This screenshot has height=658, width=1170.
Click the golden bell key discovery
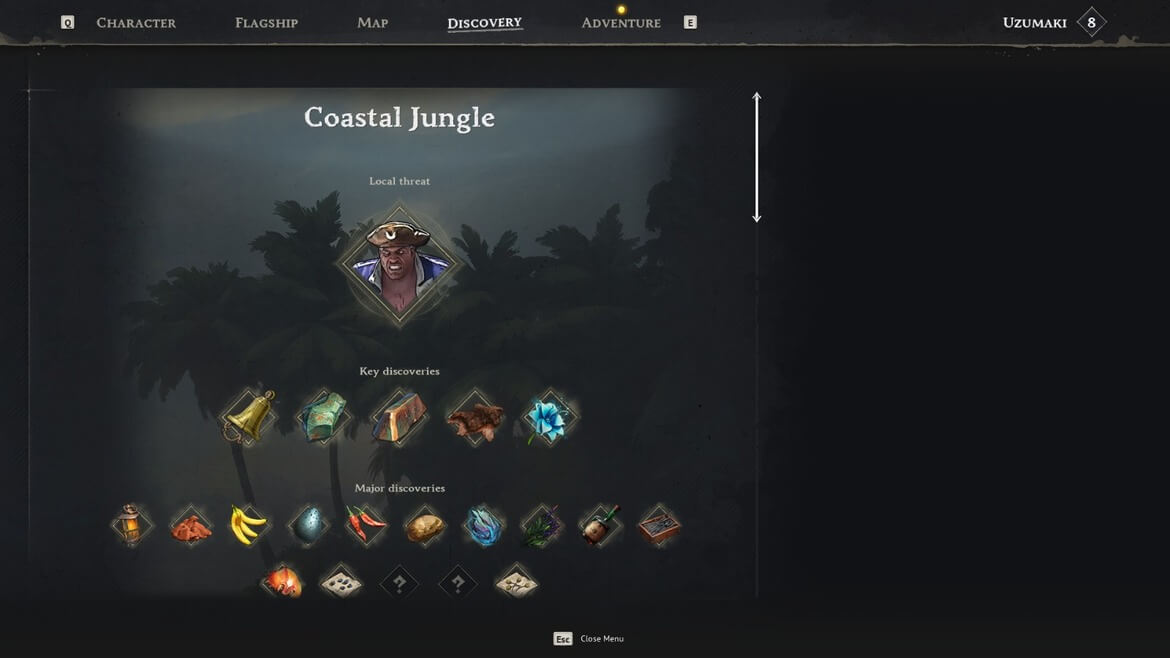pos(248,417)
